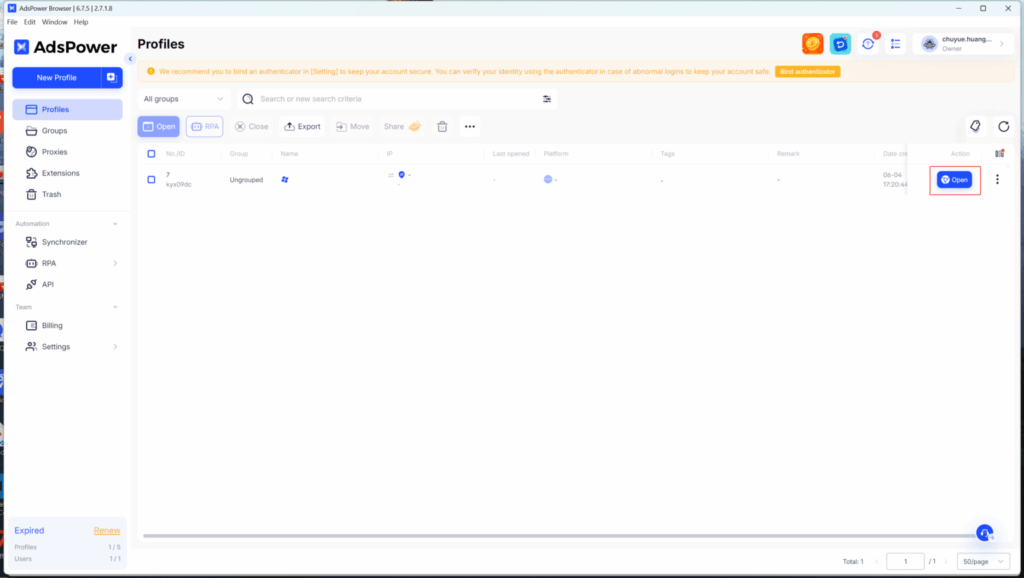
Task: Open Extensions in the sidebar
Action: [67, 173]
